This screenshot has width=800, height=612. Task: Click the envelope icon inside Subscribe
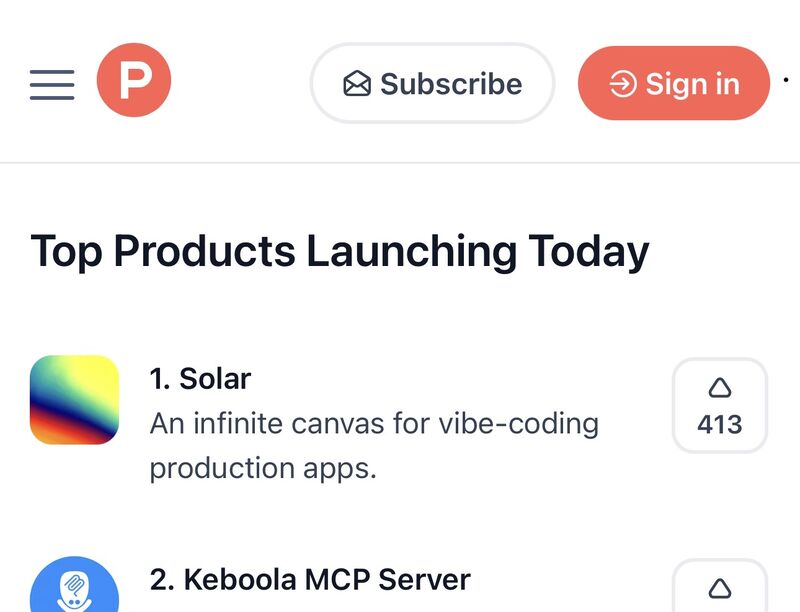pyautogui.click(x=357, y=84)
